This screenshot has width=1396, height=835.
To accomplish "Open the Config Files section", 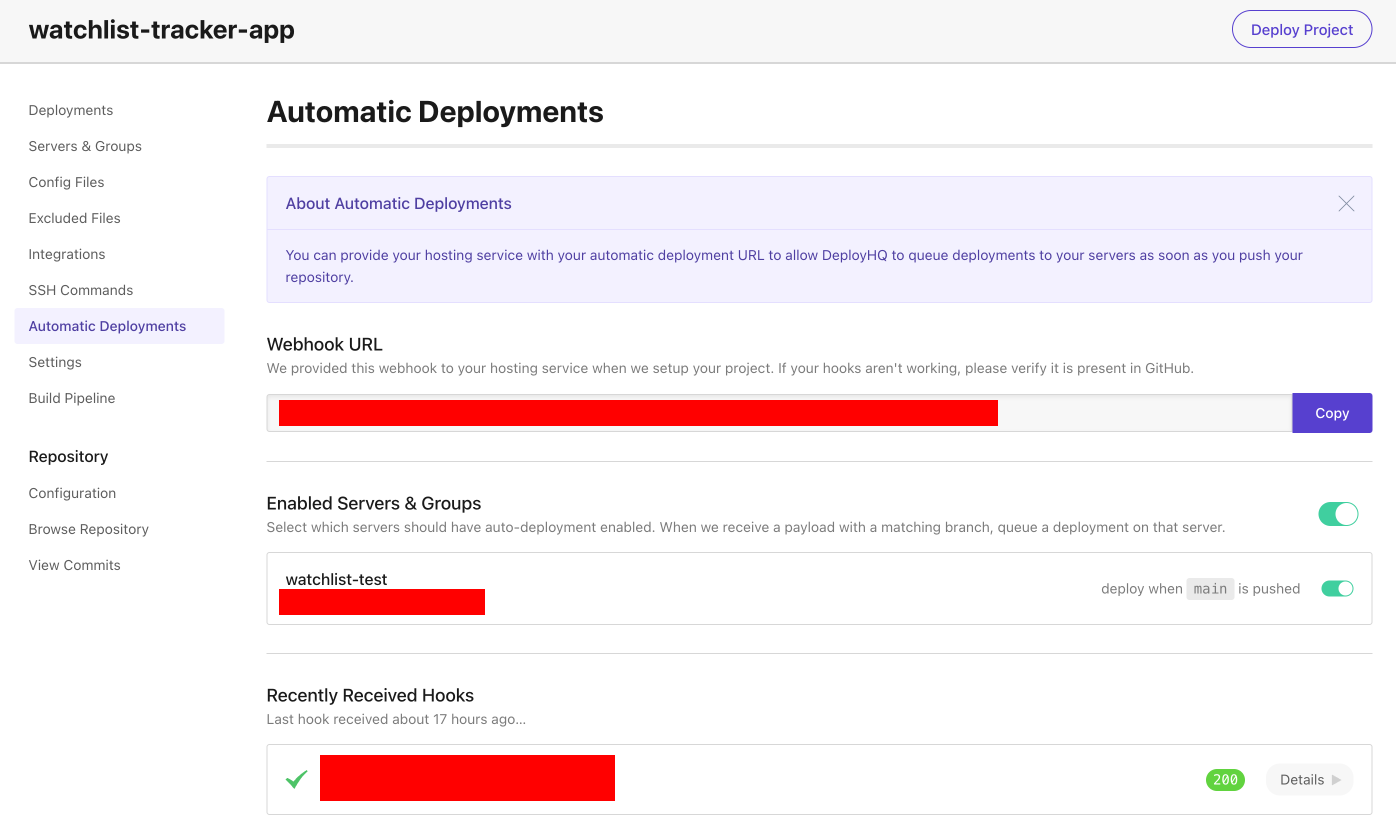I will tap(66, 182).
